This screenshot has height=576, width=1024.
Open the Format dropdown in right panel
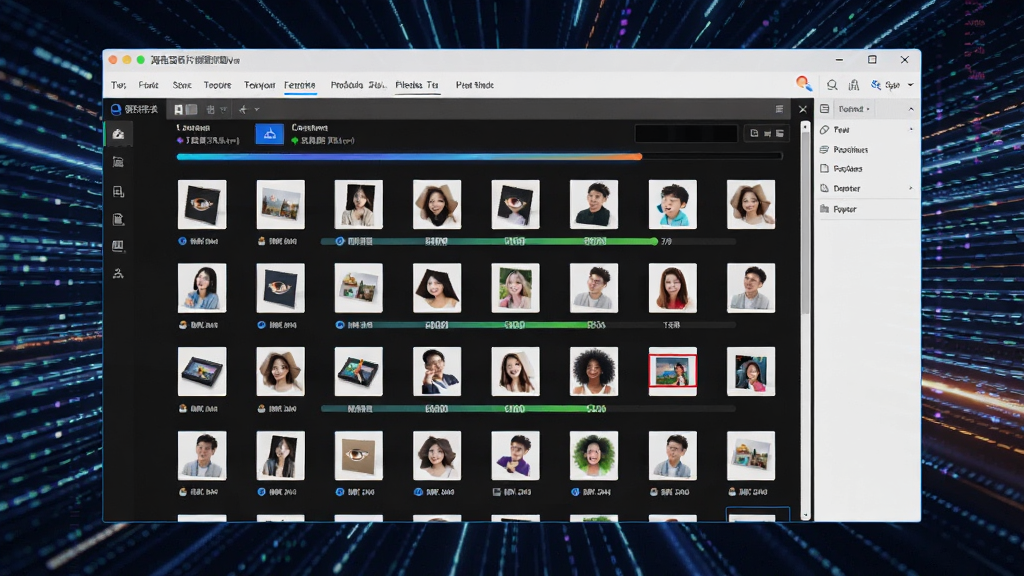(854, 109)
